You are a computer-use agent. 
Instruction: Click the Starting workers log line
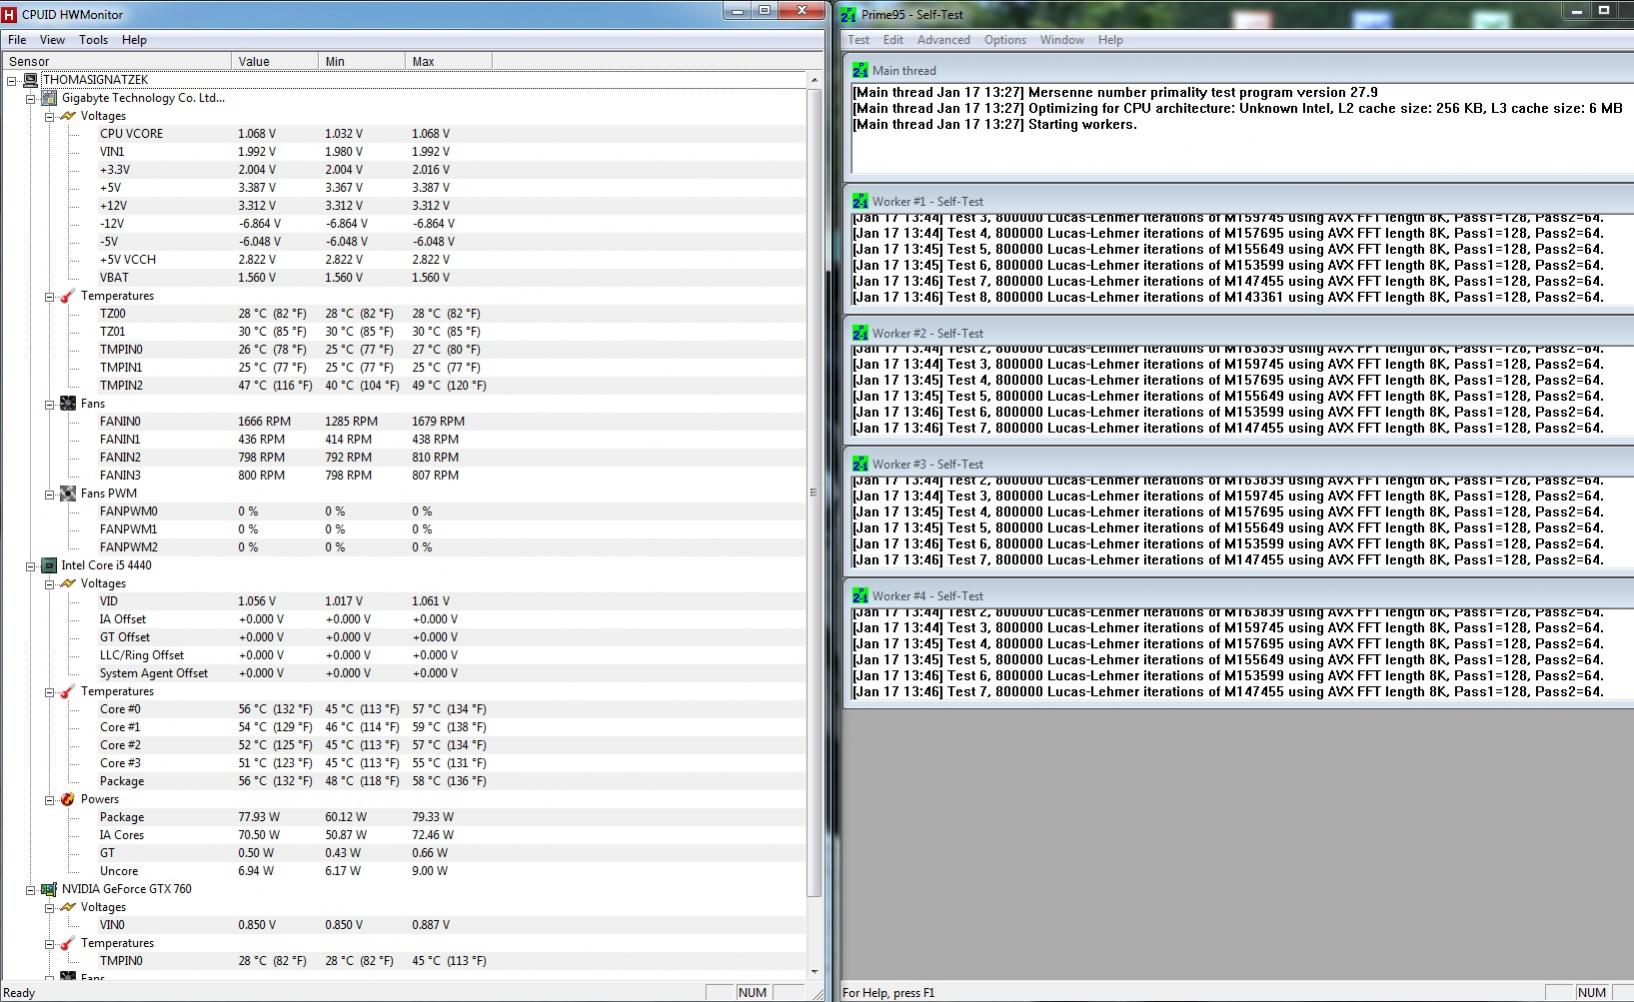tap(995, 125)
